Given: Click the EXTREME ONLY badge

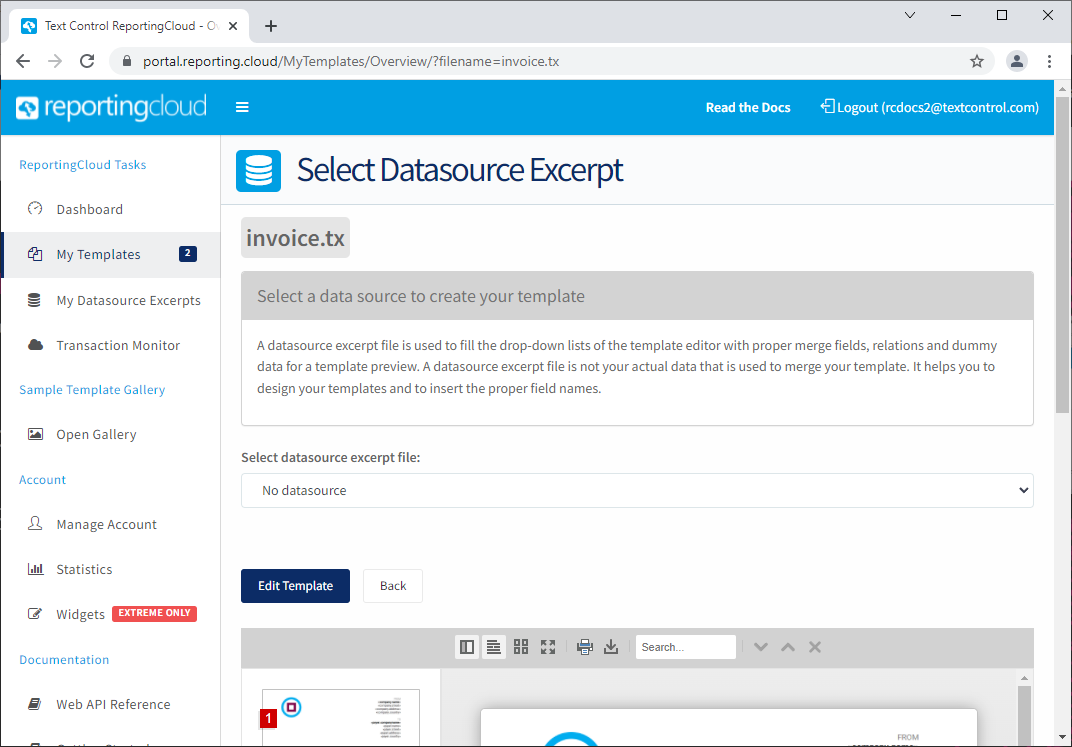Looking at the screenshot, I should point(155,613).
